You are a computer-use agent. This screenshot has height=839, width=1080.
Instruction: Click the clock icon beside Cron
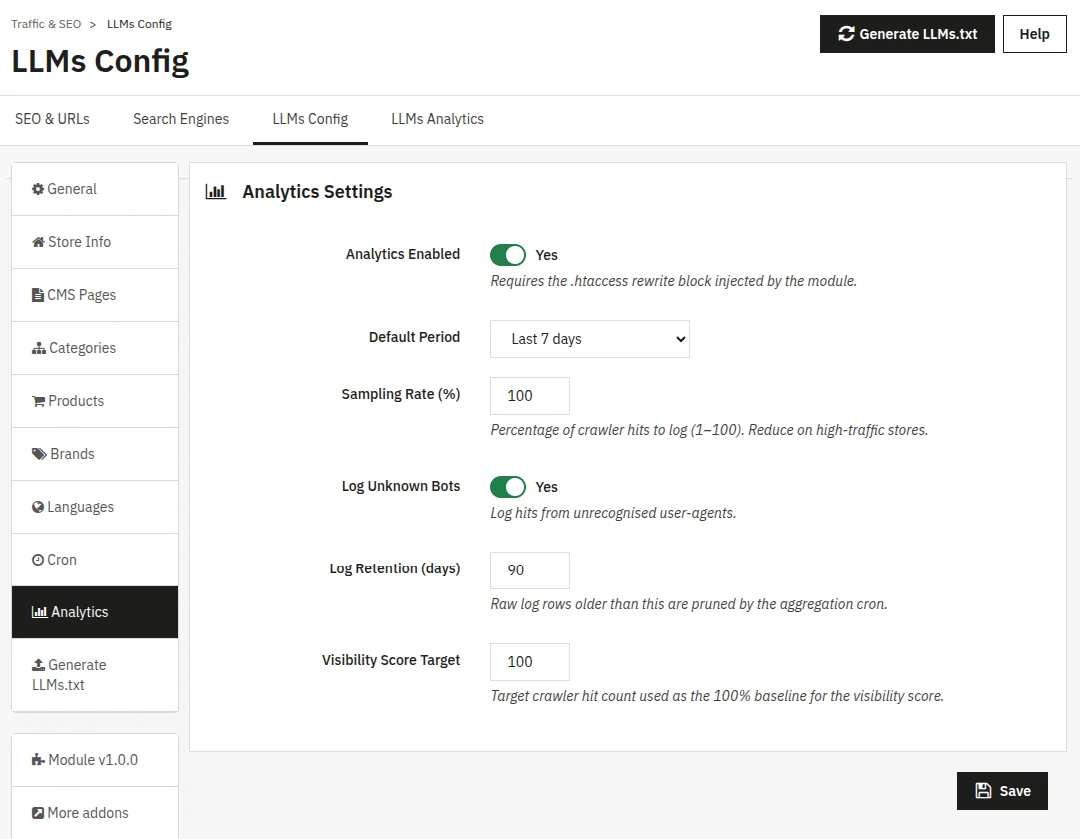tap(38, 560)
